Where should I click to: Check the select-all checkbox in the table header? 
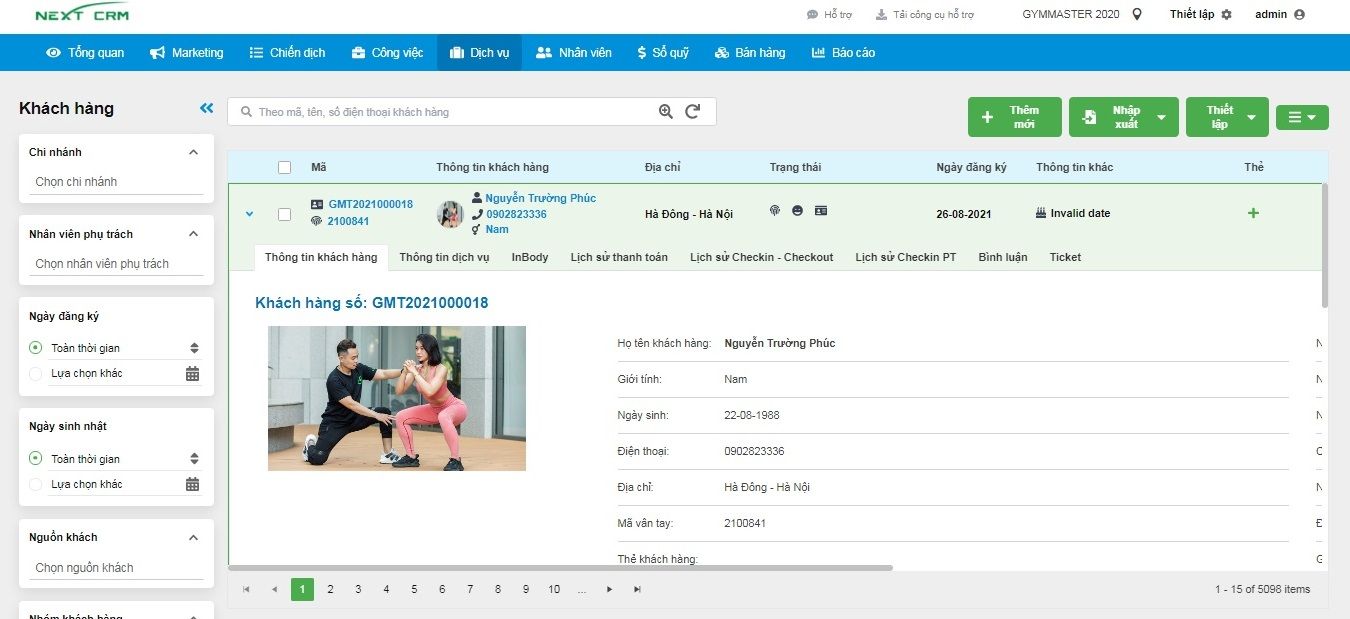[x=284, y=166]
